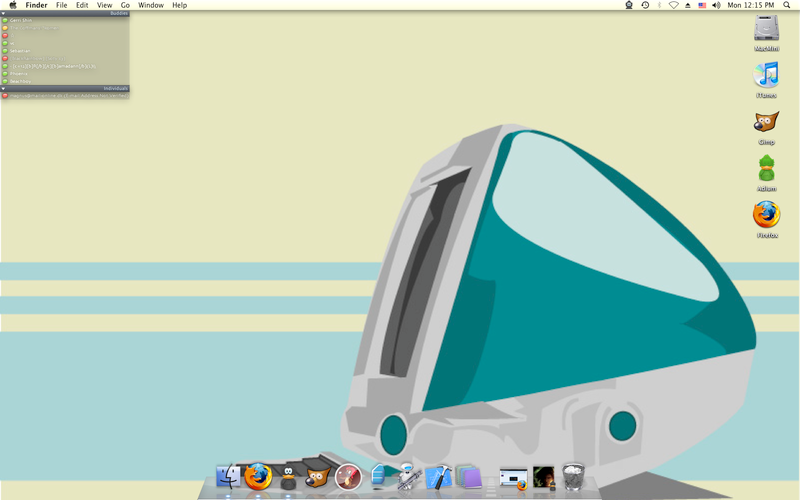Open the volume control in menu bar
Screen dimensions: 800x500
click(716, 5)
